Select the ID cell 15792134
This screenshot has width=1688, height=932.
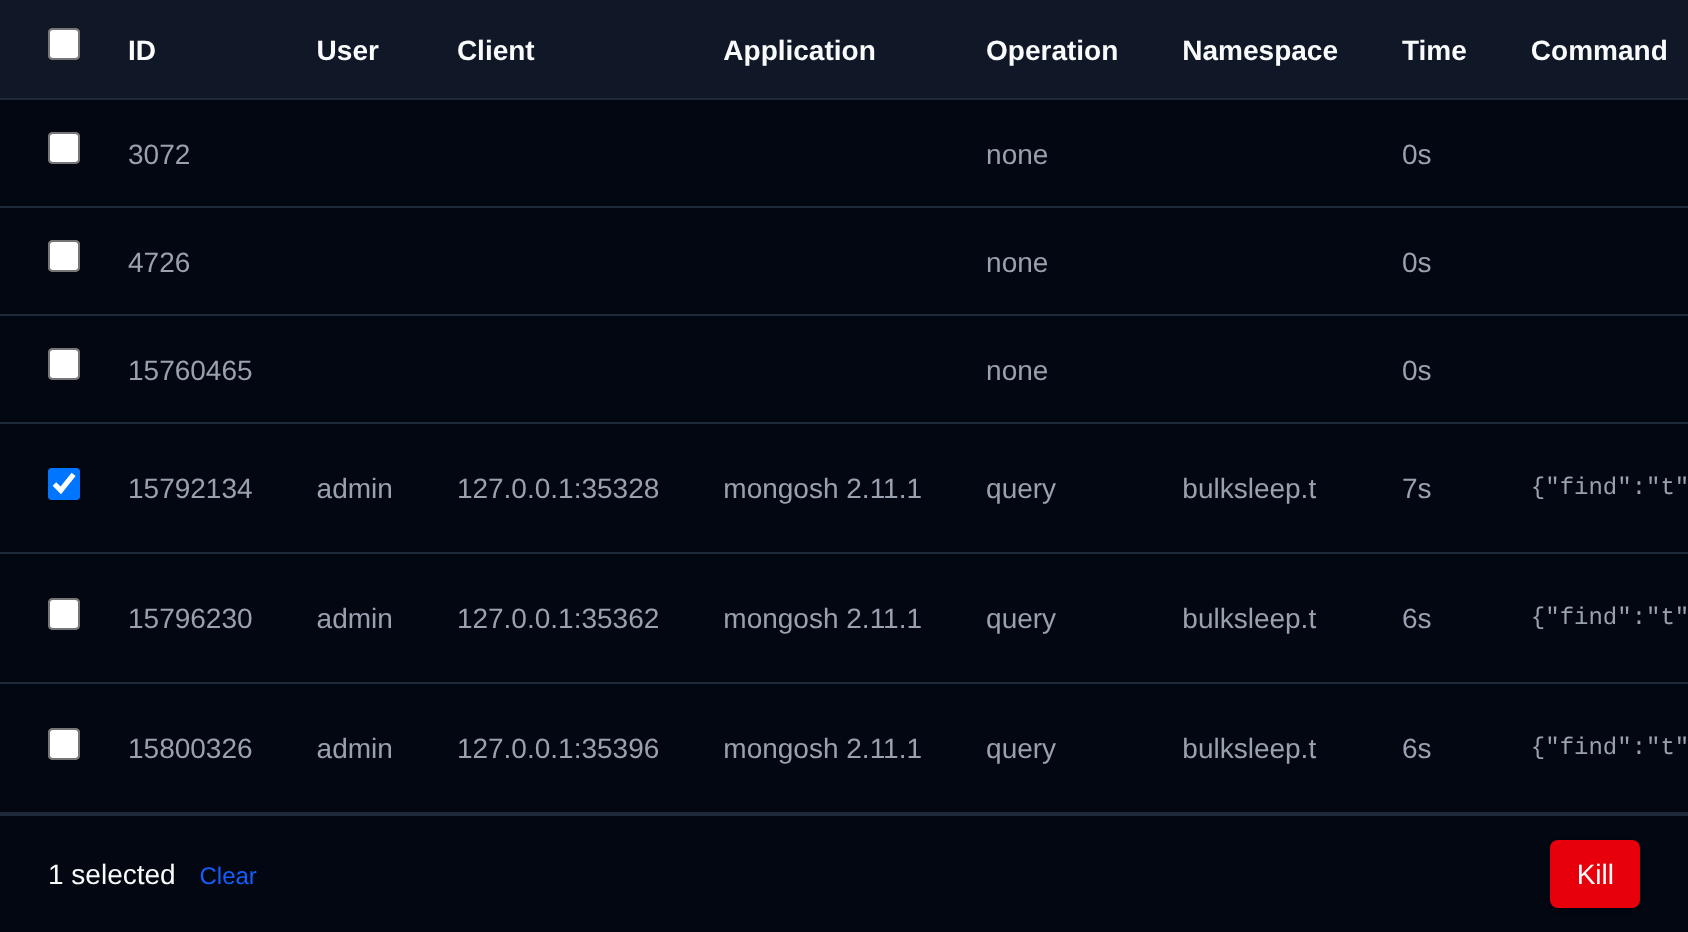pyautogui.click(x=190, y=489)
